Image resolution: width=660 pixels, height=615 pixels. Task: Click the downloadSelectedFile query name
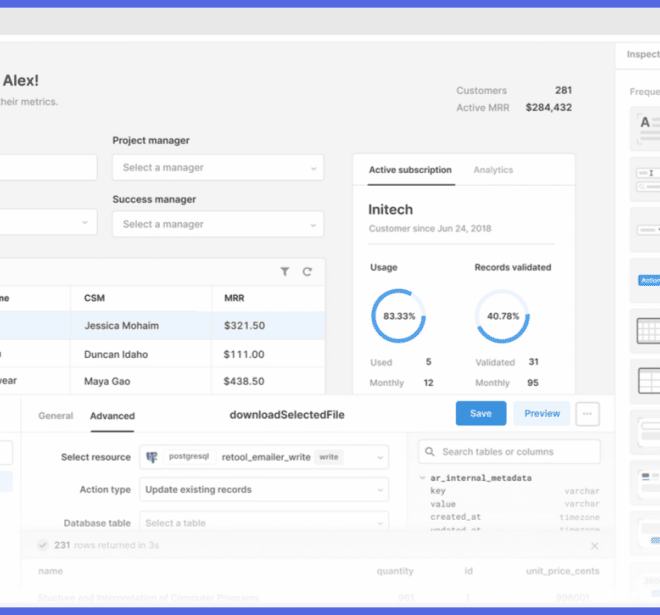(287, 415)
